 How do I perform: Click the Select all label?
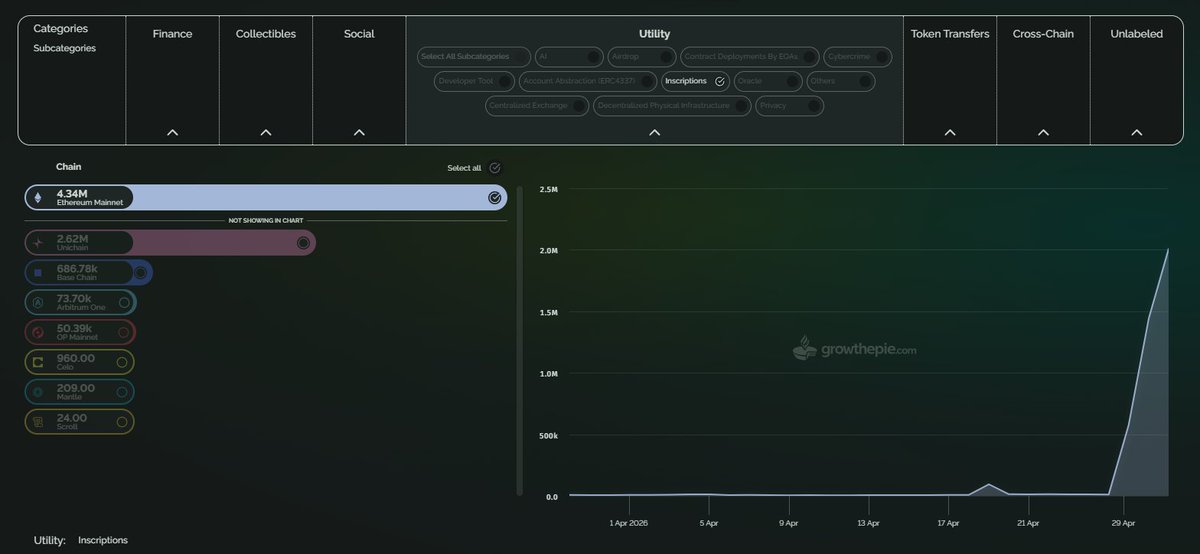point(464,168)
